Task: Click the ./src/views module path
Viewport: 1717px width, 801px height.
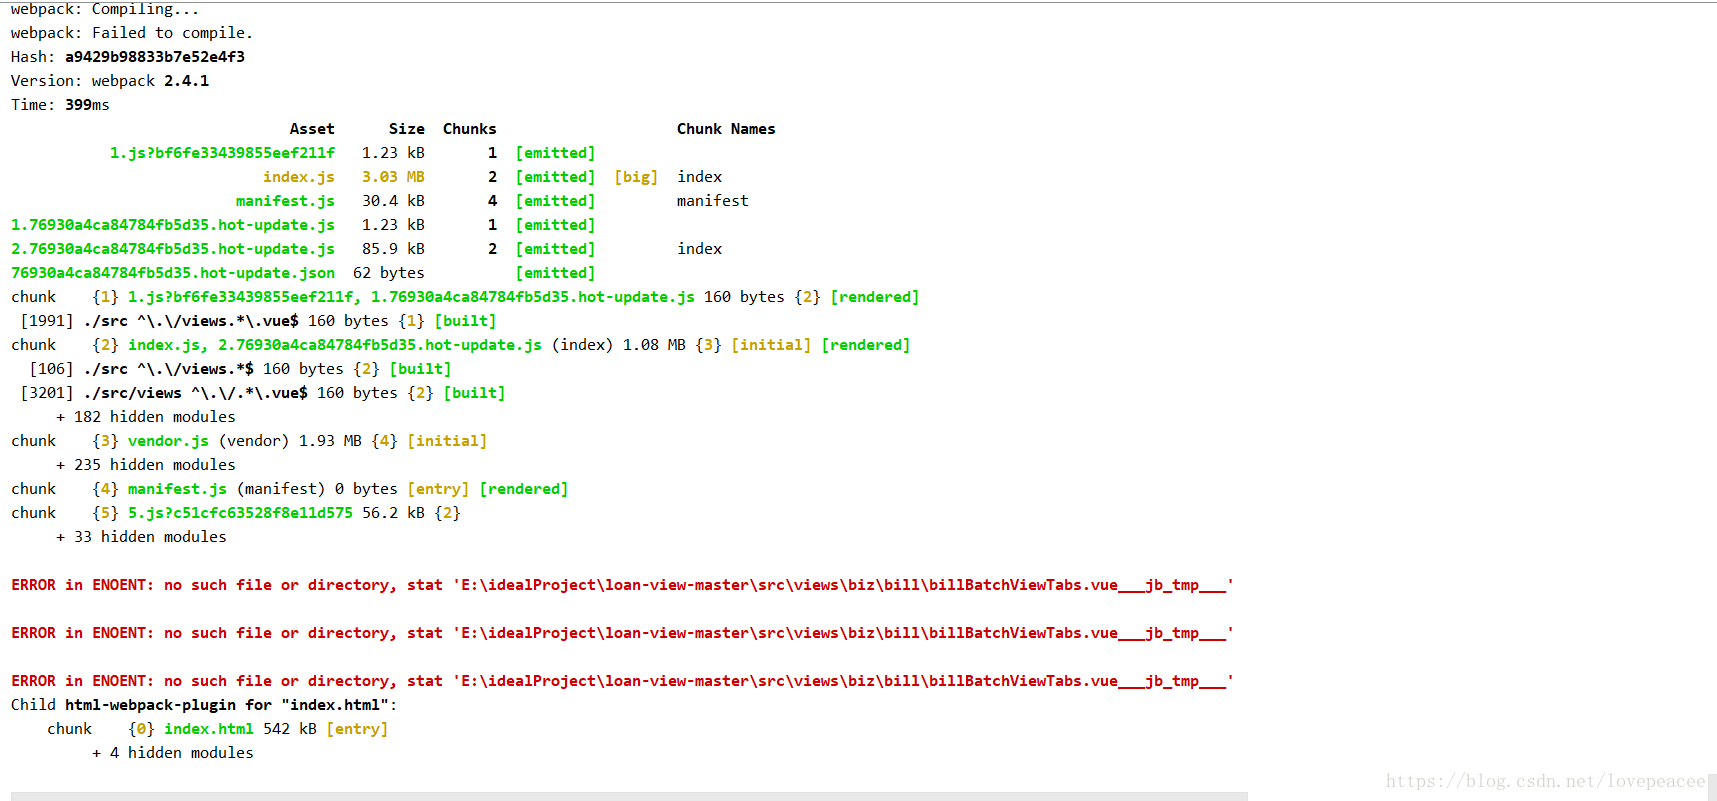Action: [x=132, y=393]
